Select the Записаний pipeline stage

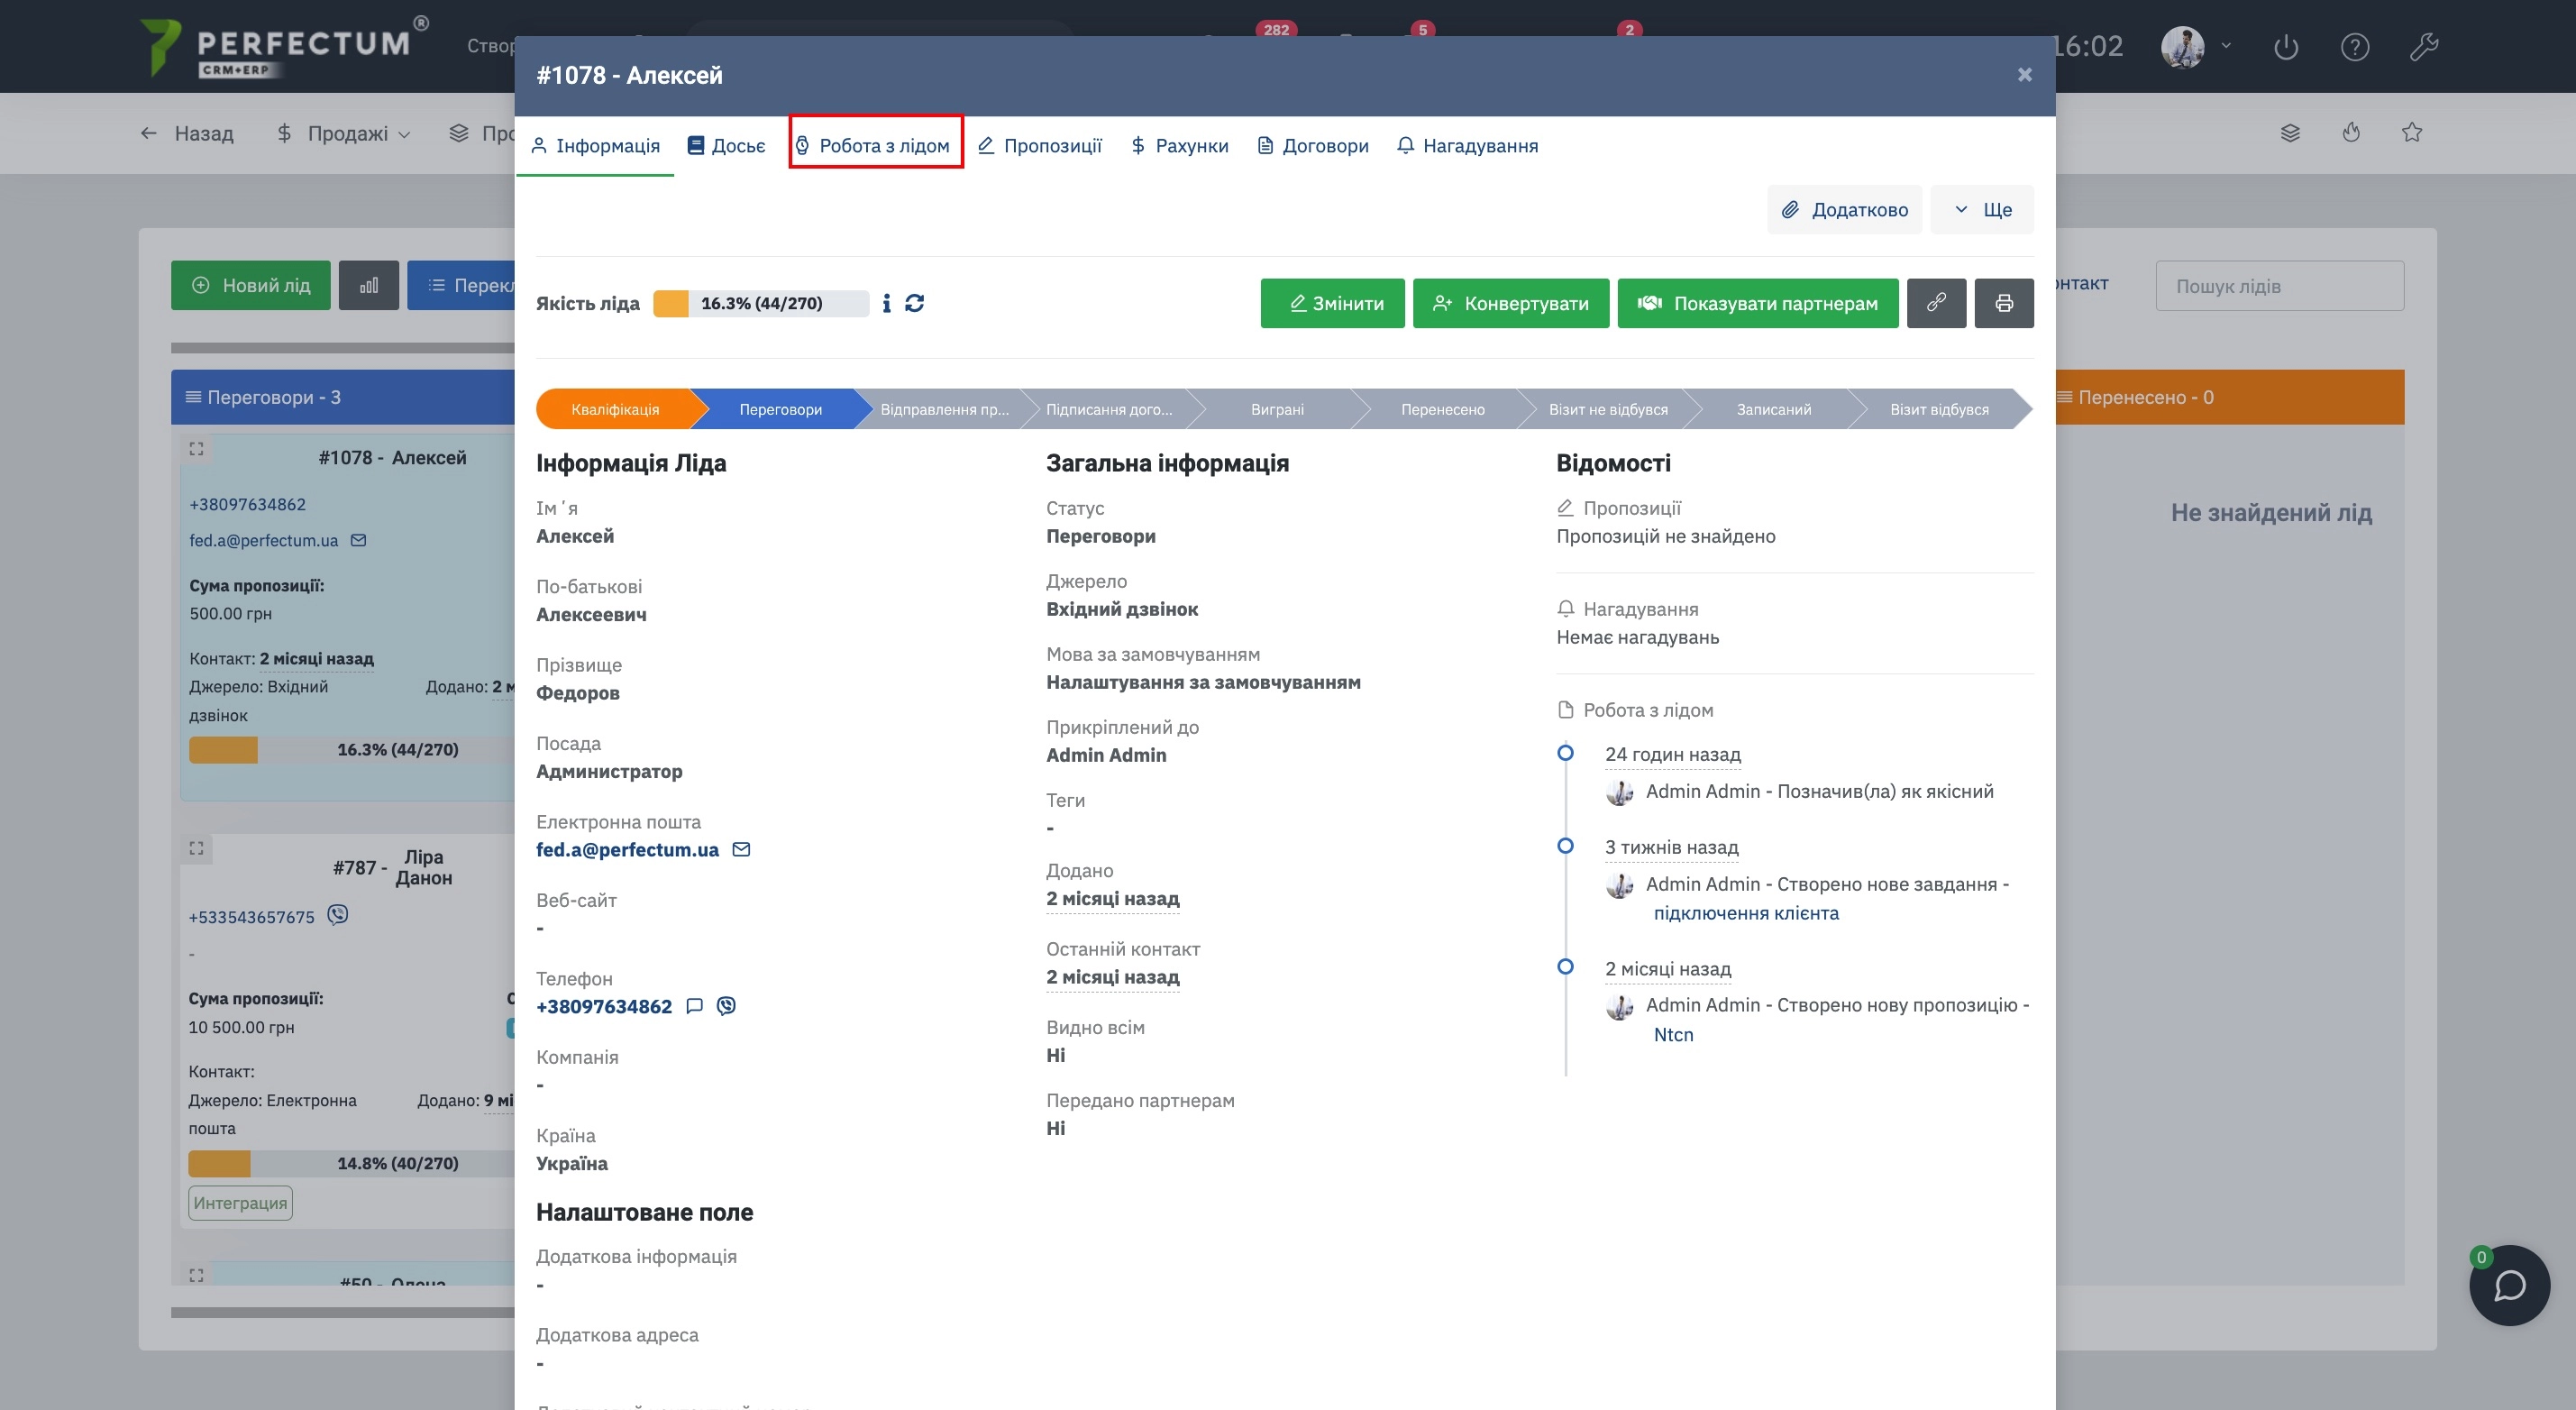click(1774, 409)
